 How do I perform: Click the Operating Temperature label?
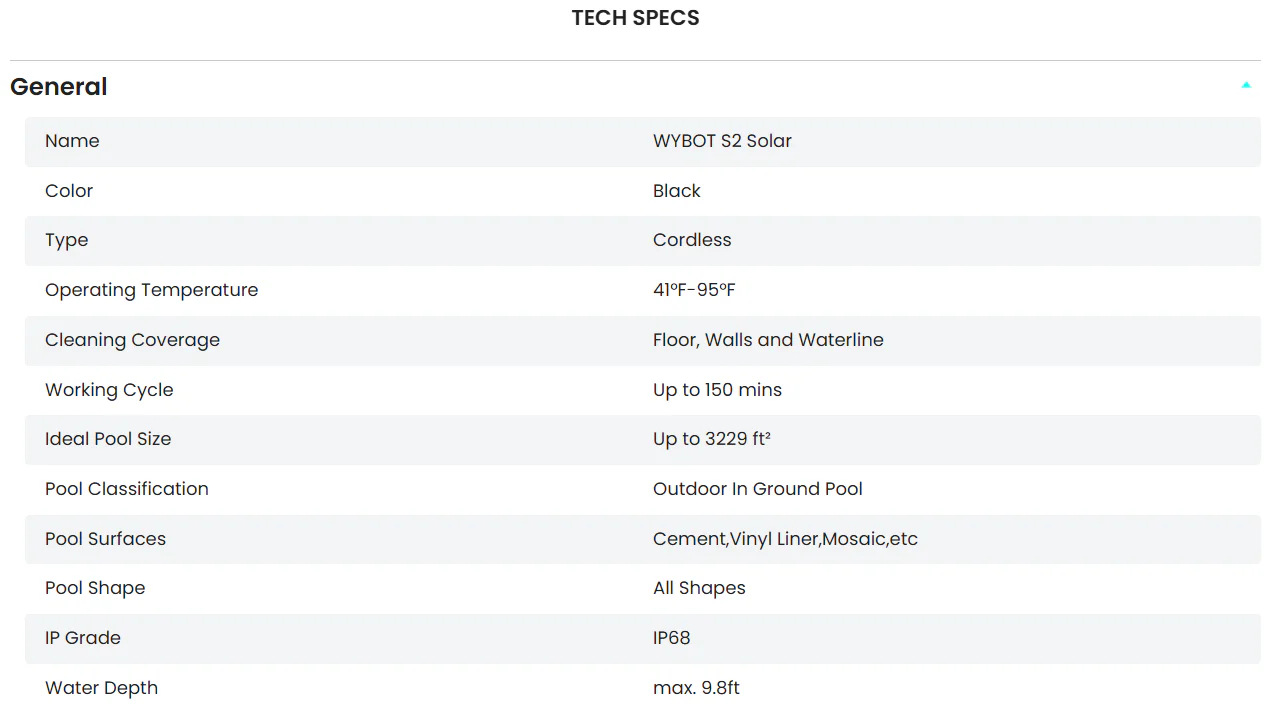point(151,290)
